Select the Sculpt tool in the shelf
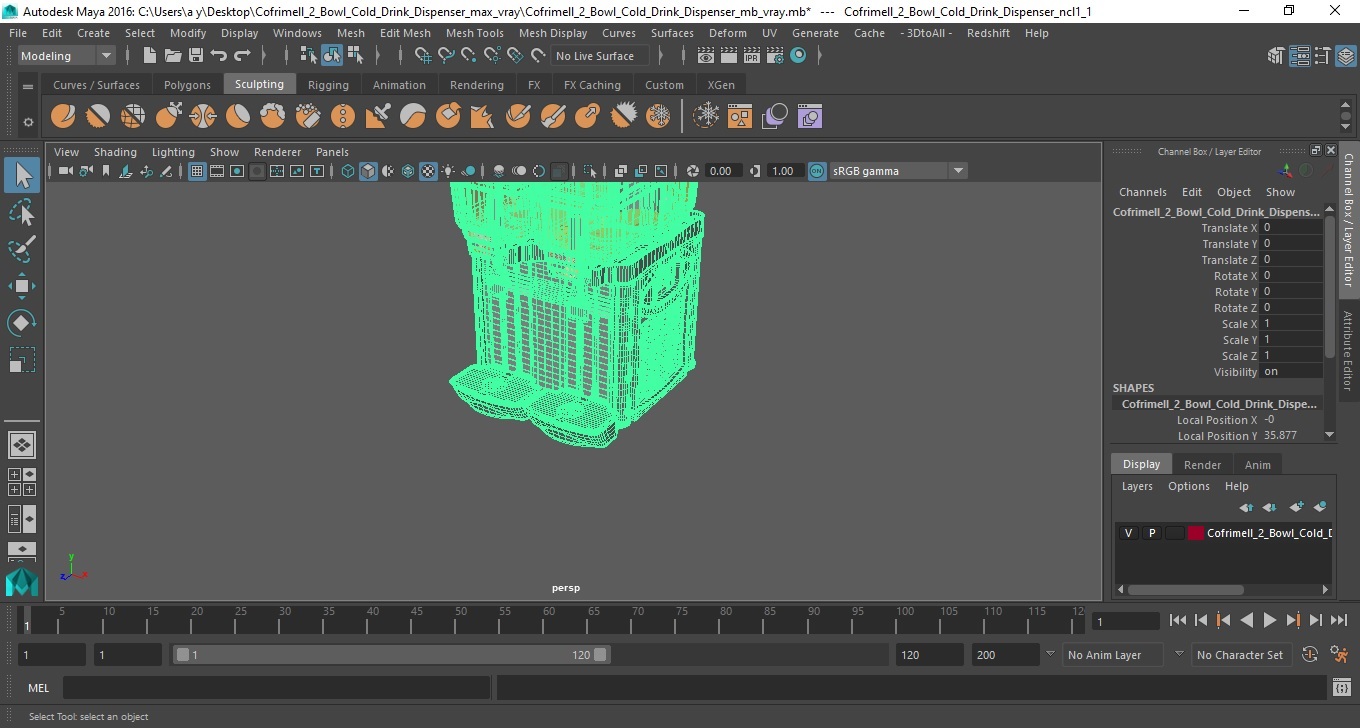The width and height of the screenshot is (1360, 728). (63, 117)
